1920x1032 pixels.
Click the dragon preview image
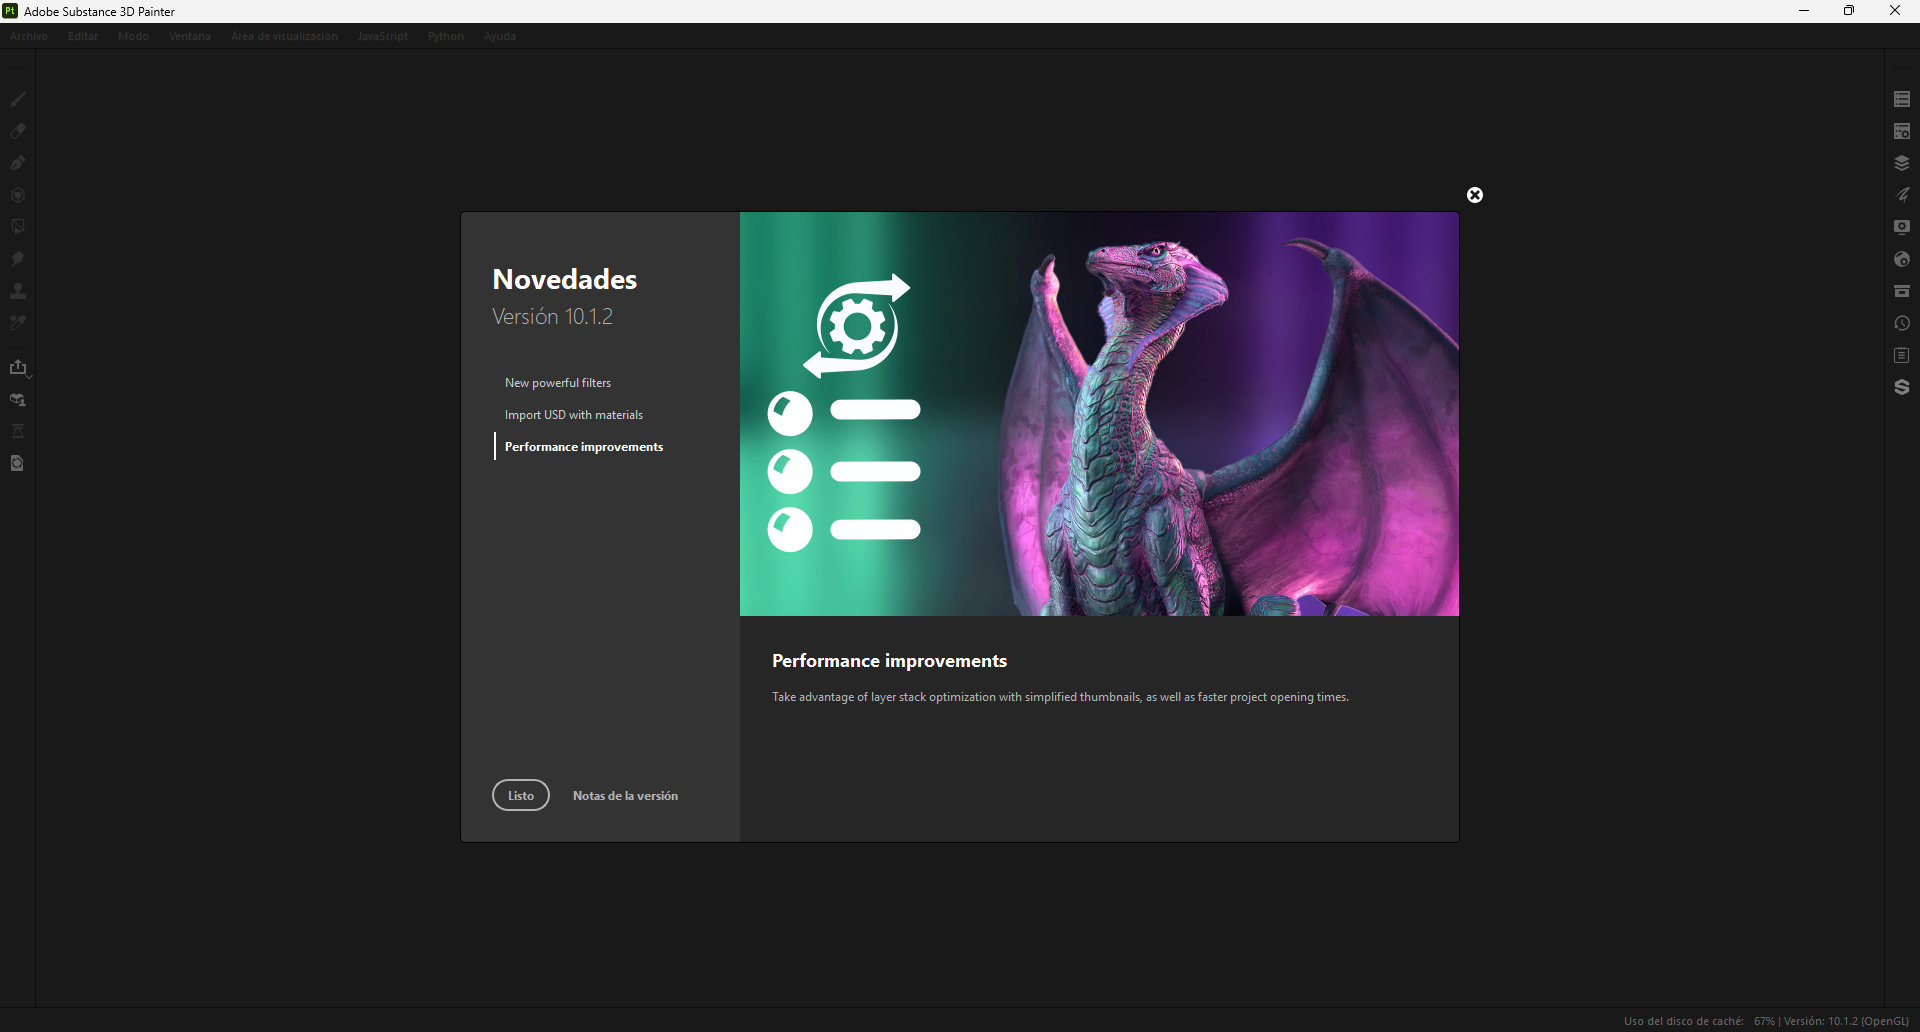click(x=1099, y=414)
